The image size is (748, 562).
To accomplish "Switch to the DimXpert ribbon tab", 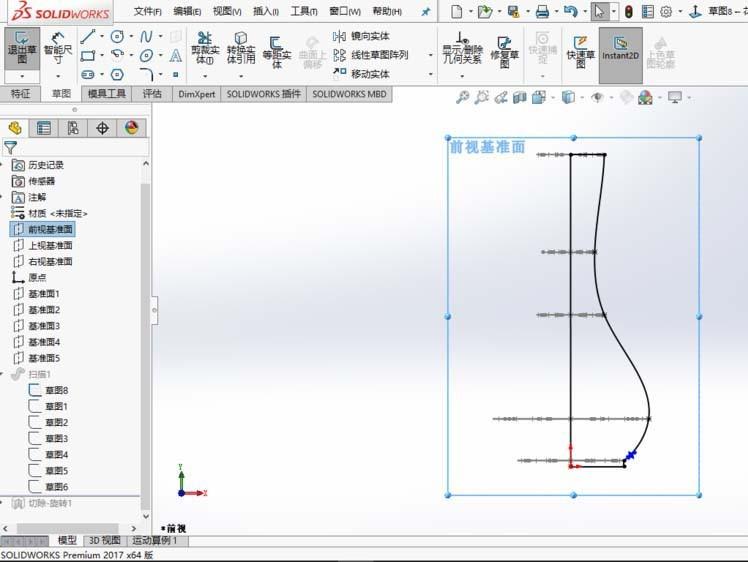I will point(197,94).
